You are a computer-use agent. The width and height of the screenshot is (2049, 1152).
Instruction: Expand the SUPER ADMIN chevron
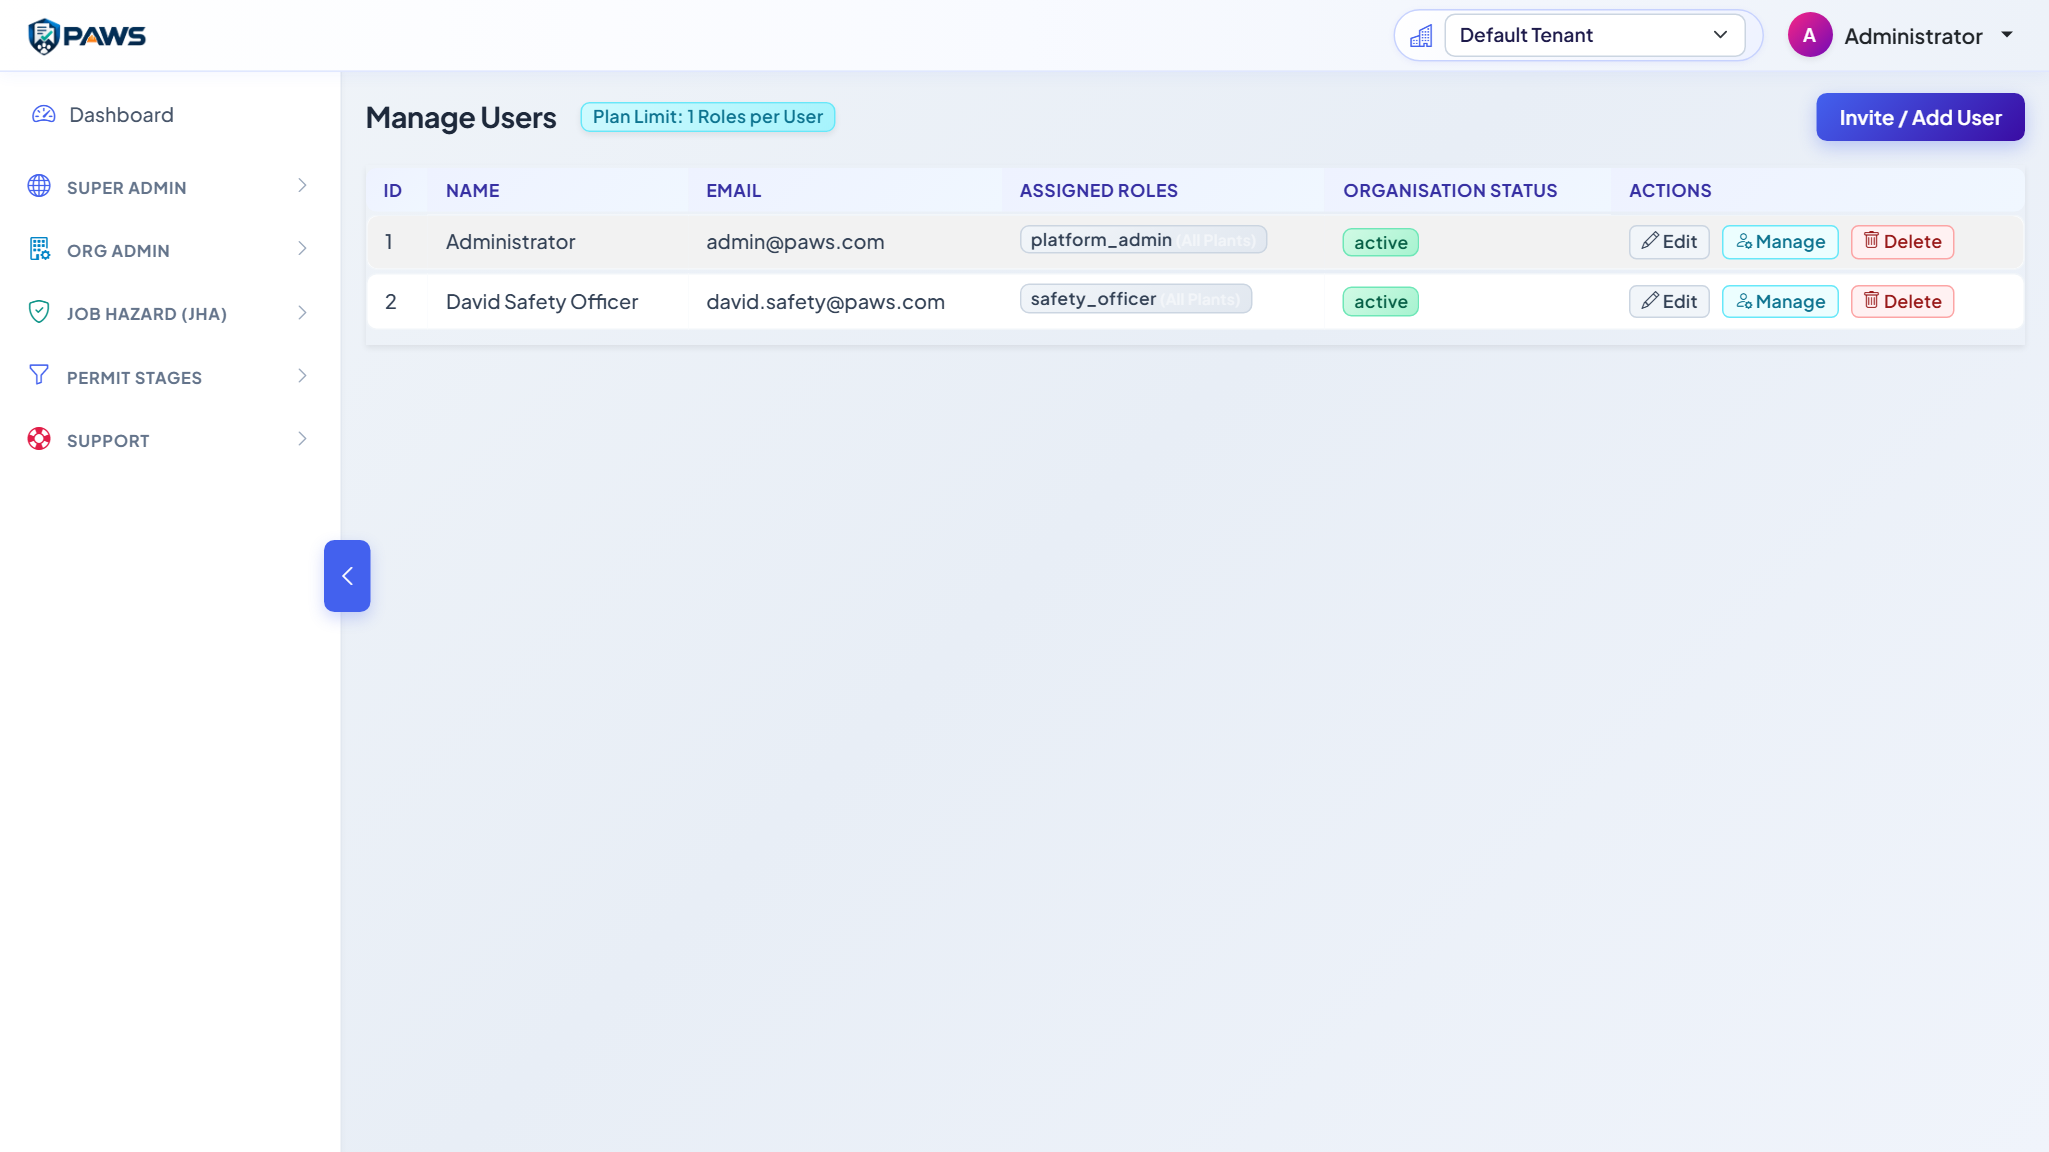click(x=302, y=186)
